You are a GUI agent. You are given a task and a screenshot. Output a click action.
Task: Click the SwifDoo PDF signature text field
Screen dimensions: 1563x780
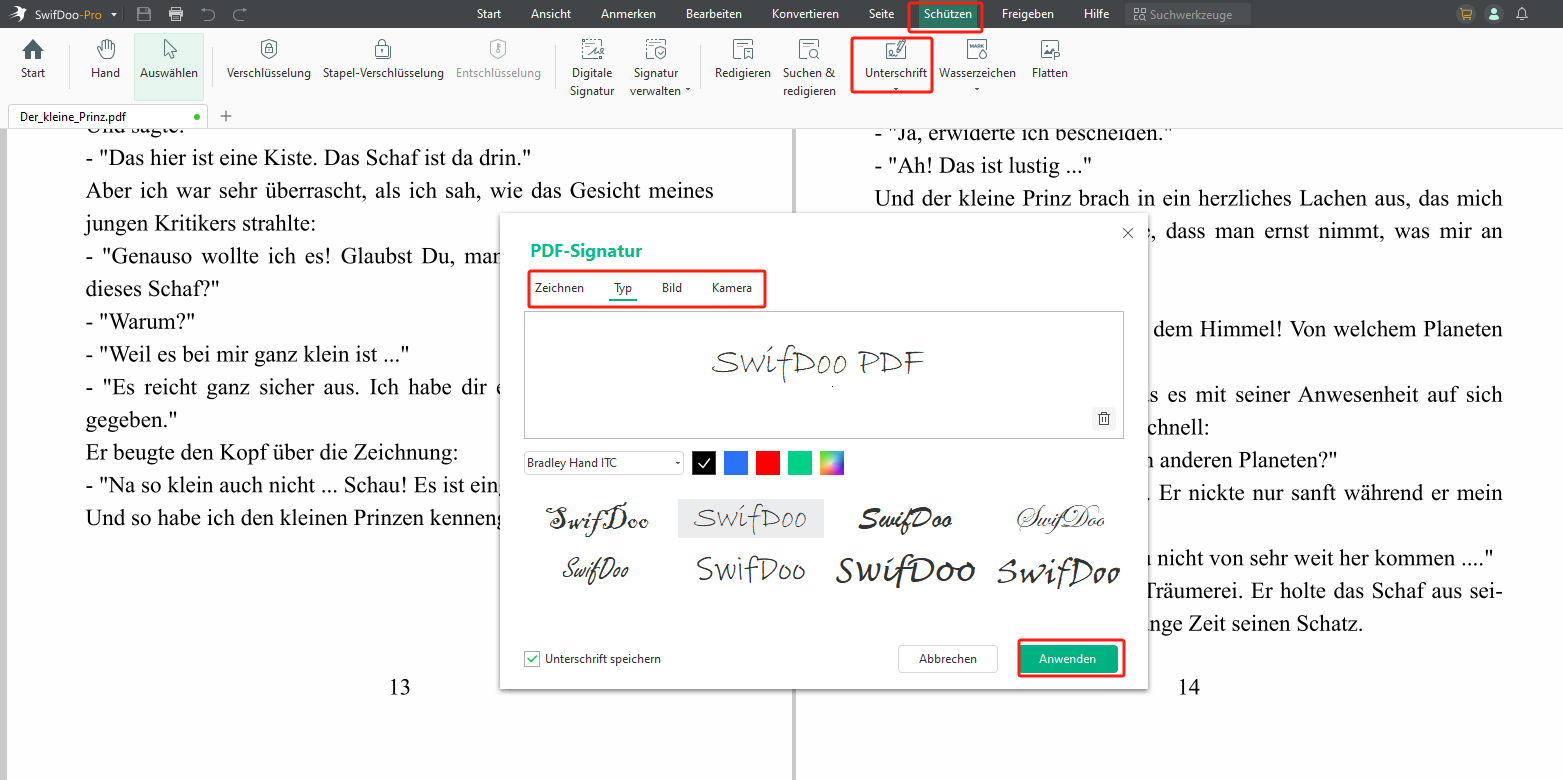[x=824, y=374]
